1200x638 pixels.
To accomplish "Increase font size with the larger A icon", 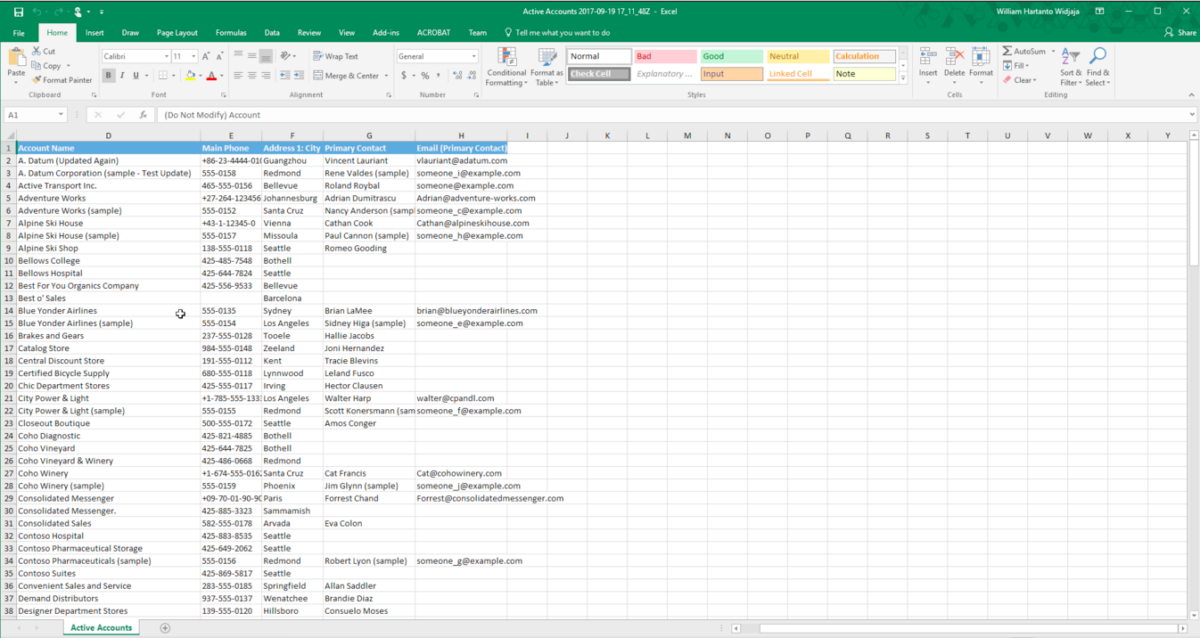I will point(206,57).
